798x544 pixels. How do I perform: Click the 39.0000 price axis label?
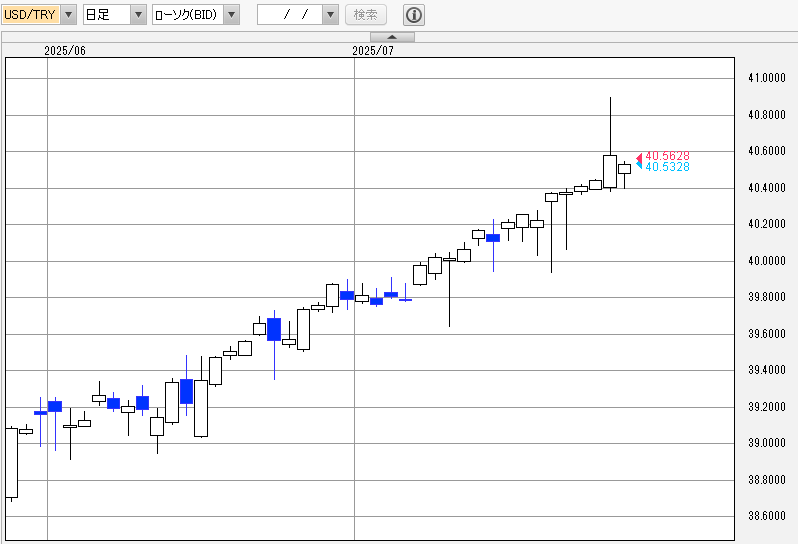click(x=767, y=443)
